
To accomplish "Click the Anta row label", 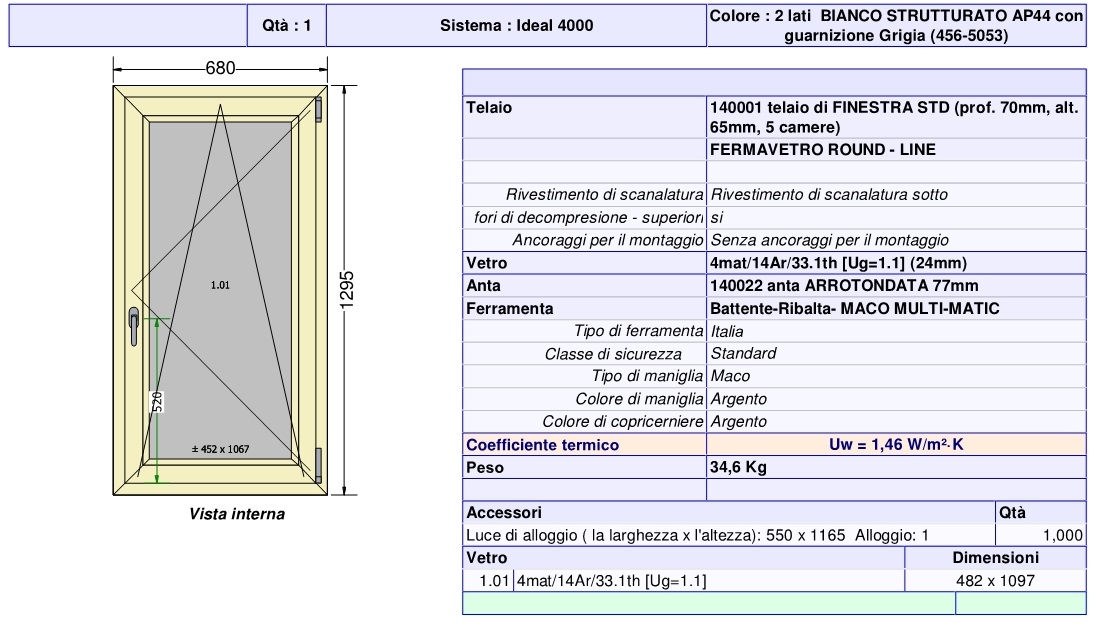I will [484, 286].
